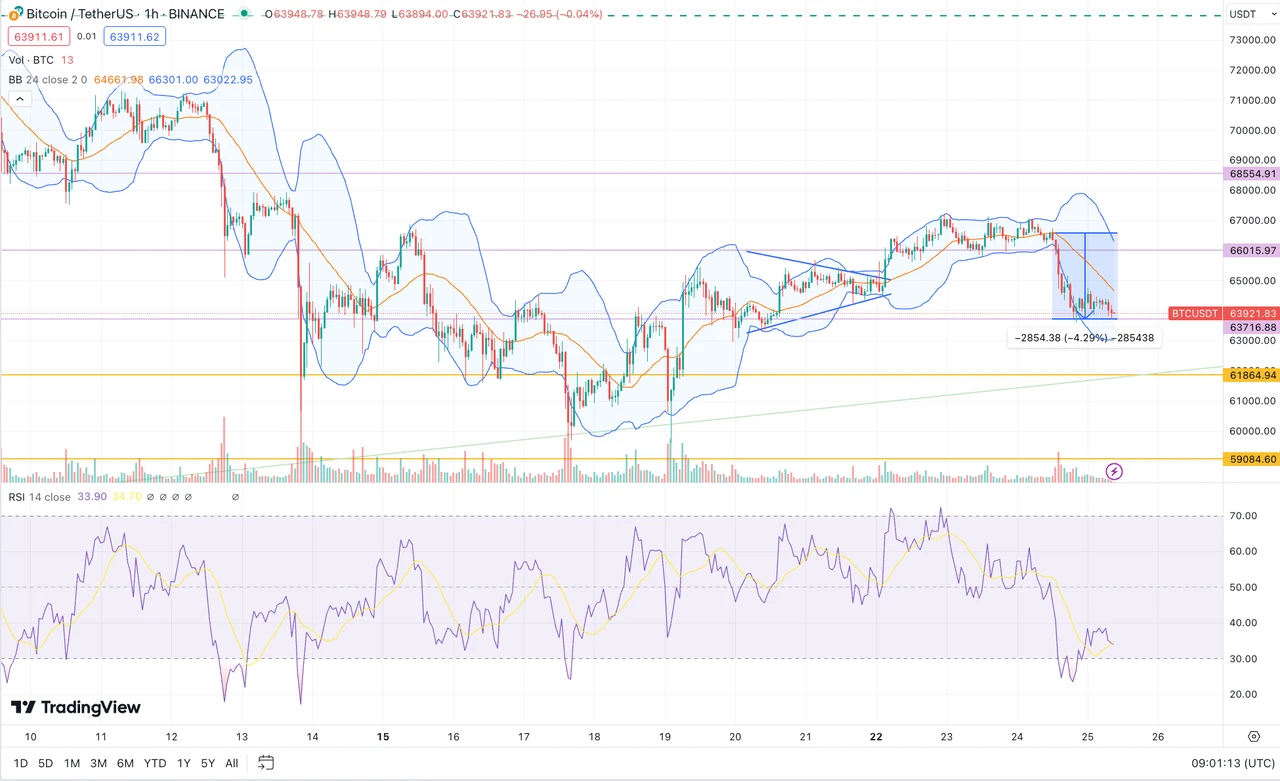The image size is (1280, 781).
Task: Show the All time range
Action: (231, 763)
